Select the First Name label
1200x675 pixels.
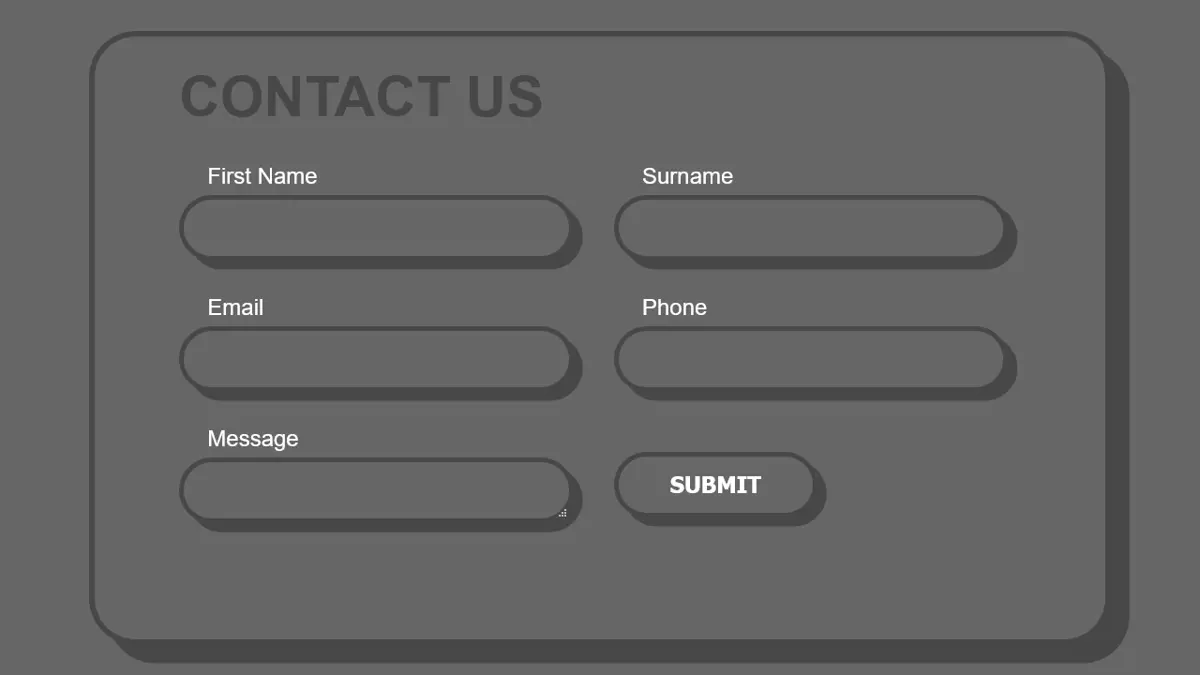point(262,176)
